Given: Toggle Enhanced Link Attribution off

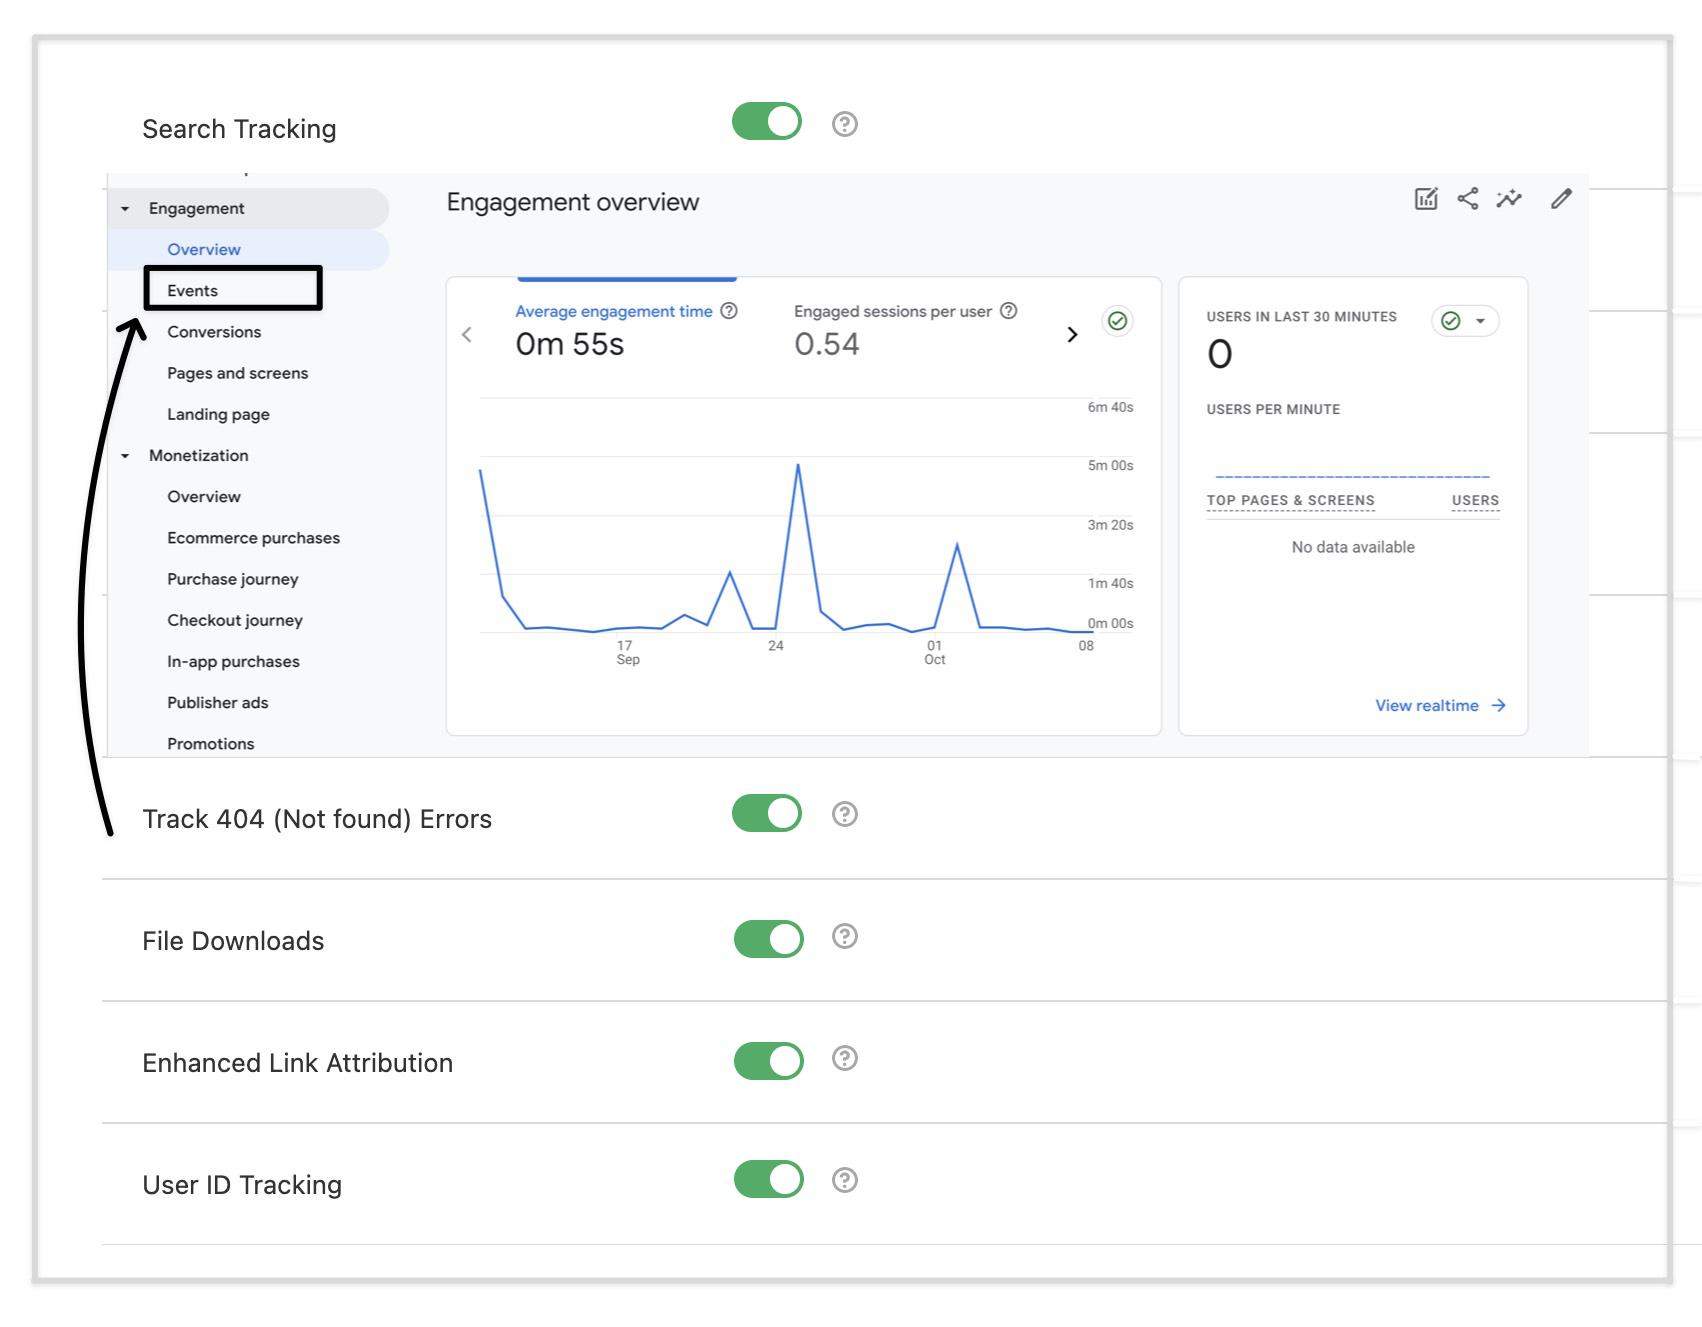Looking at the screenshot, I should [x=769, y=1061].
